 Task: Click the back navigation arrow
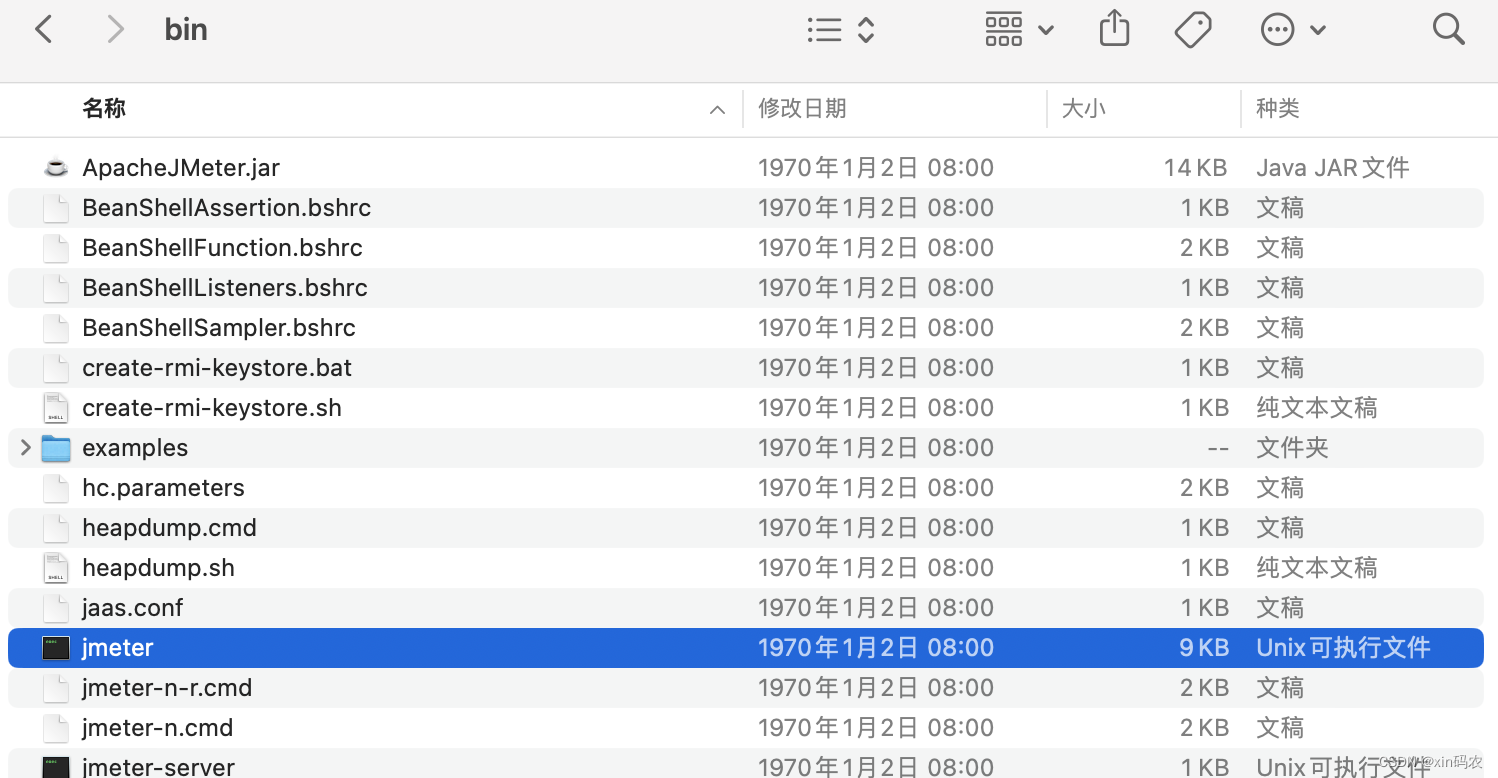(44, 29)
